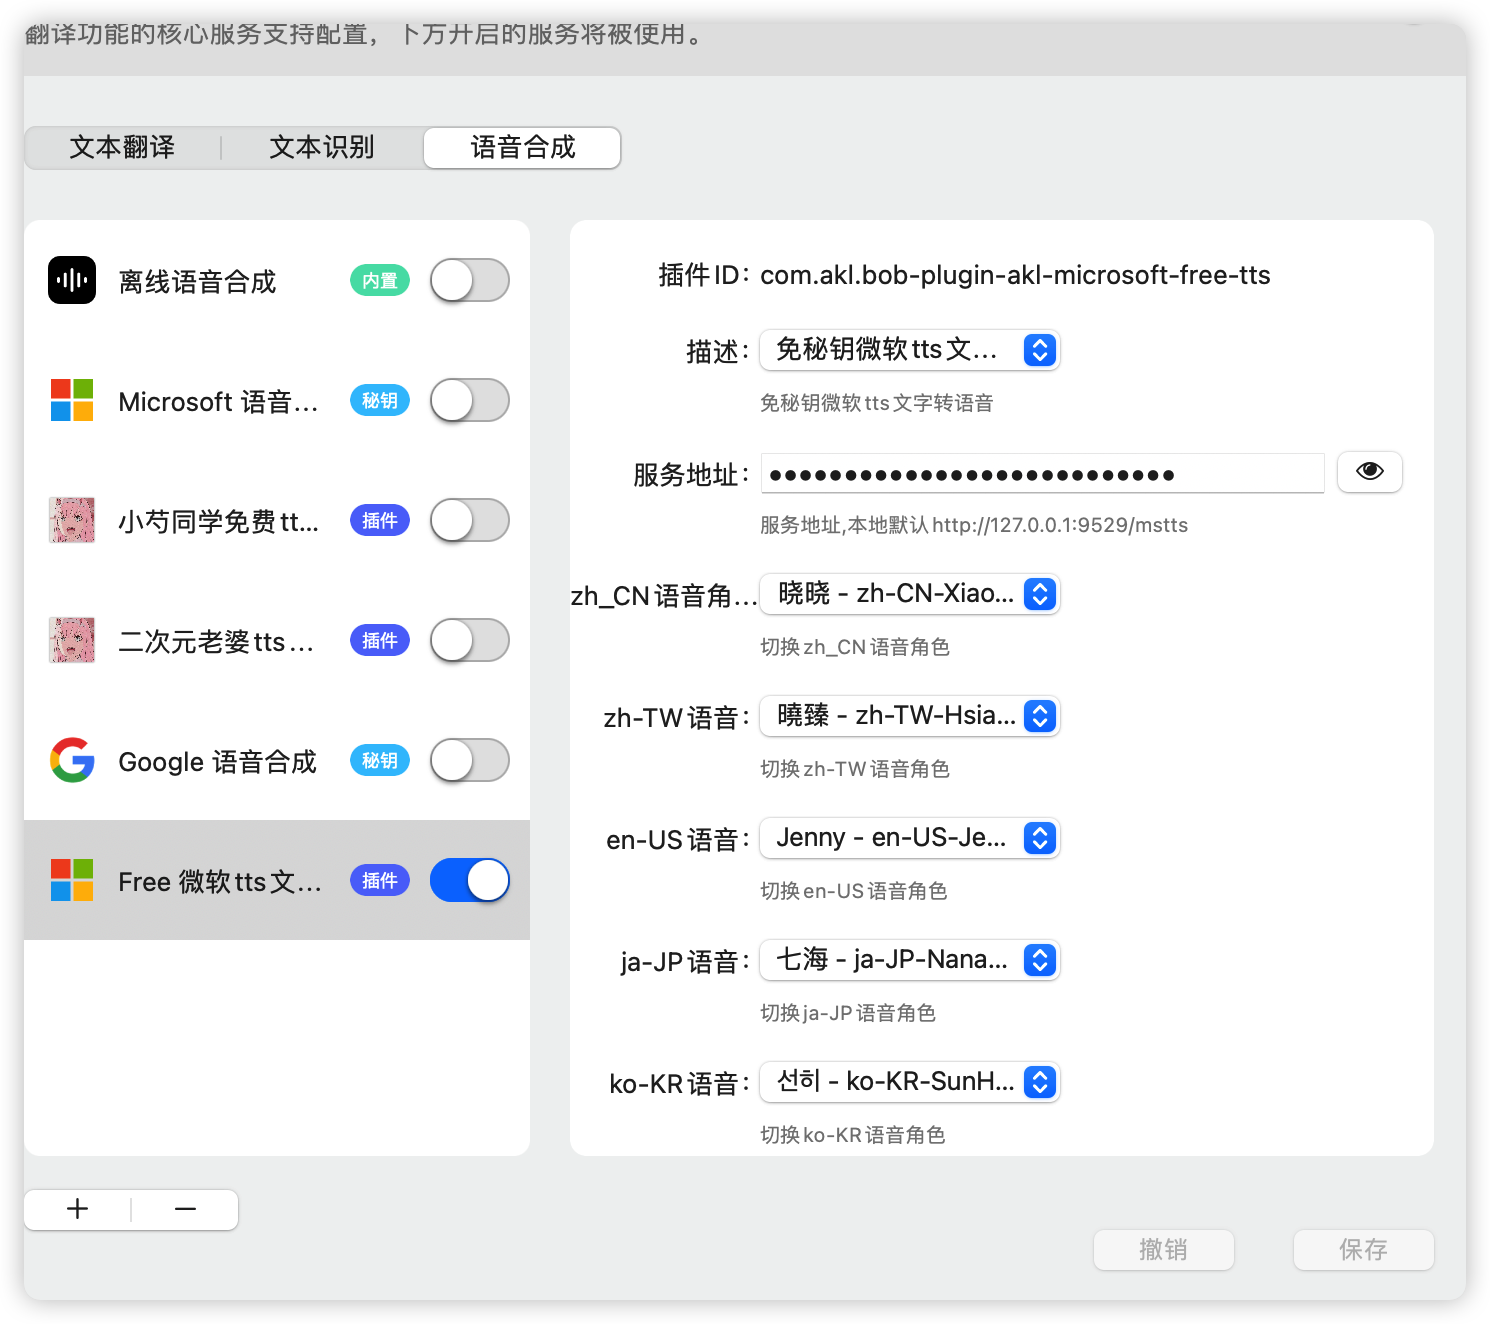Open the zh_CN voice dropdown showing 晓晓
This screenshot has width=1490, height=1324.
click(909, 594)
